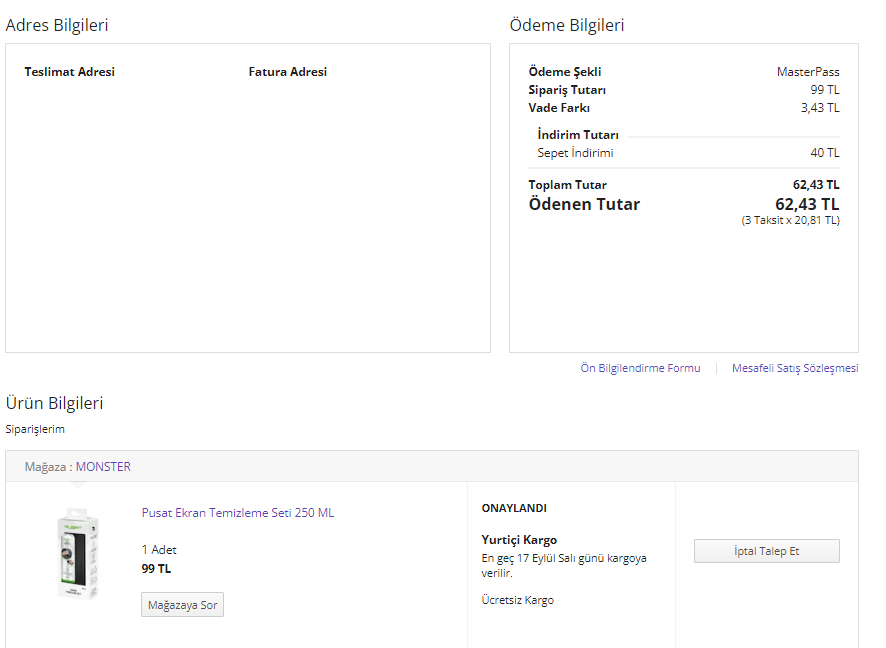
Task: Click the Ücretsiz Kargo label
Action: pyautogui.click(x=518, y=600)
